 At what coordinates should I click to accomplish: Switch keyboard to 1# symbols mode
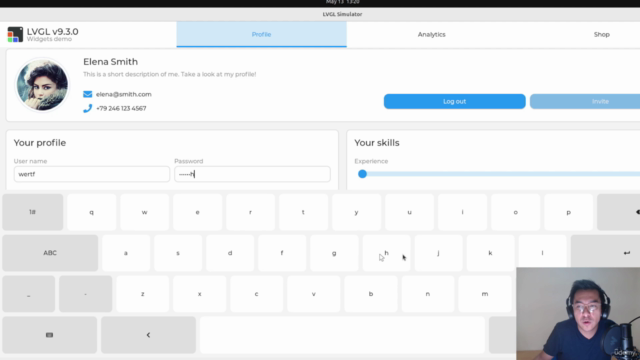[x=33, y=212]
